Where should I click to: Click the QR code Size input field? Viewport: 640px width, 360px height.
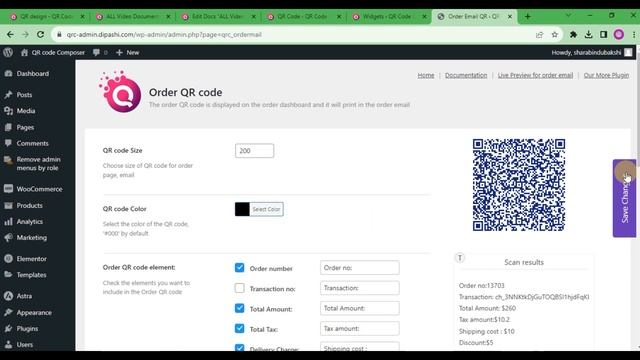tap(254, 151)
